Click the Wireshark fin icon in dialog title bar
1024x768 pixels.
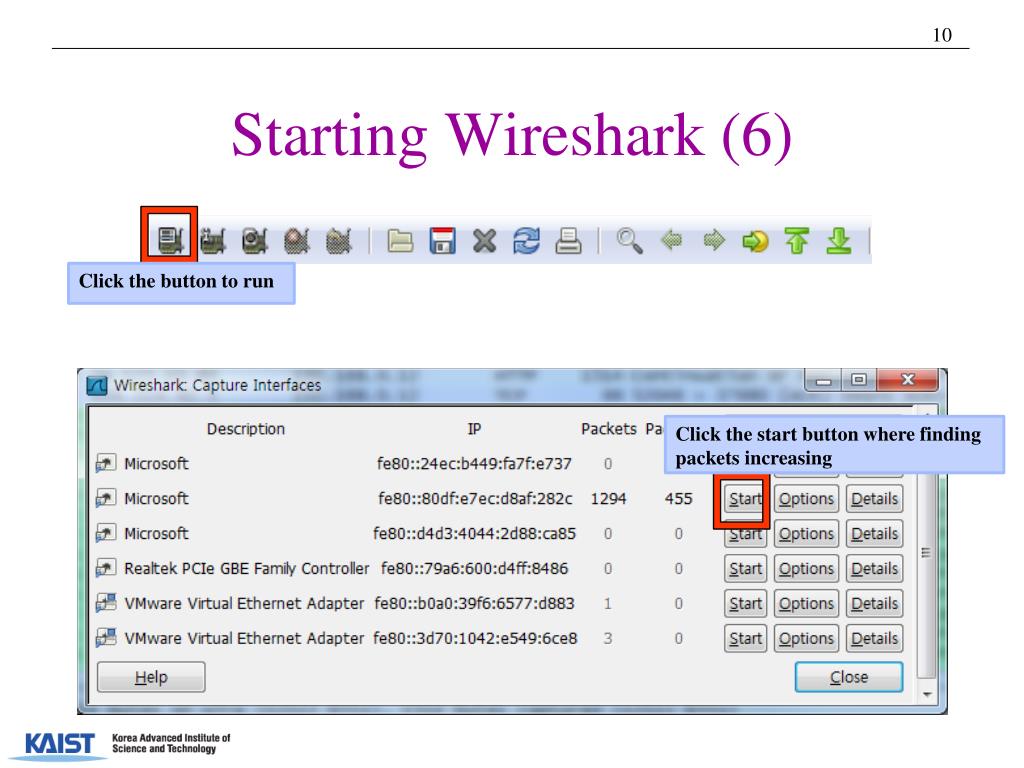pos(97,385)
